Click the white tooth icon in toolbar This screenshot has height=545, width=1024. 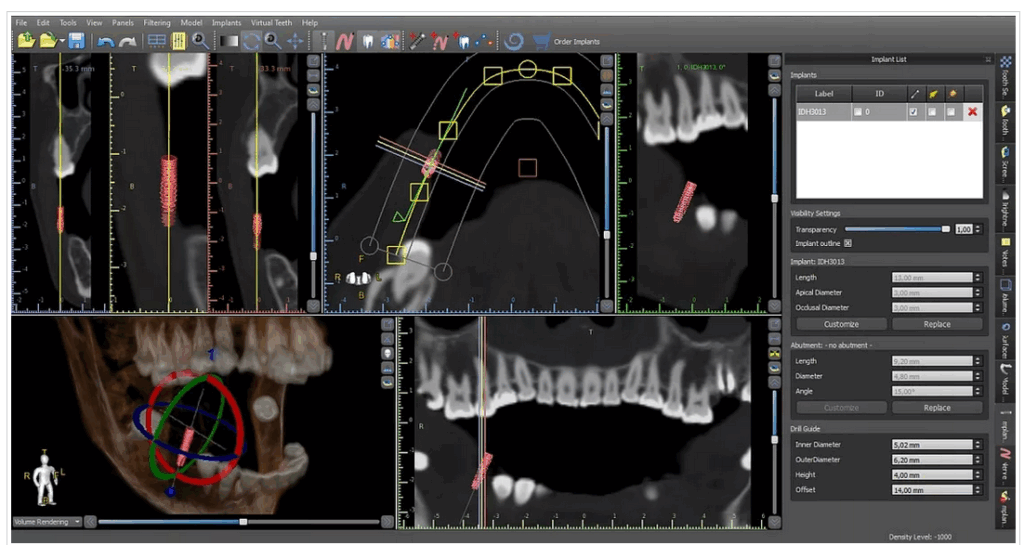[367, 41]
